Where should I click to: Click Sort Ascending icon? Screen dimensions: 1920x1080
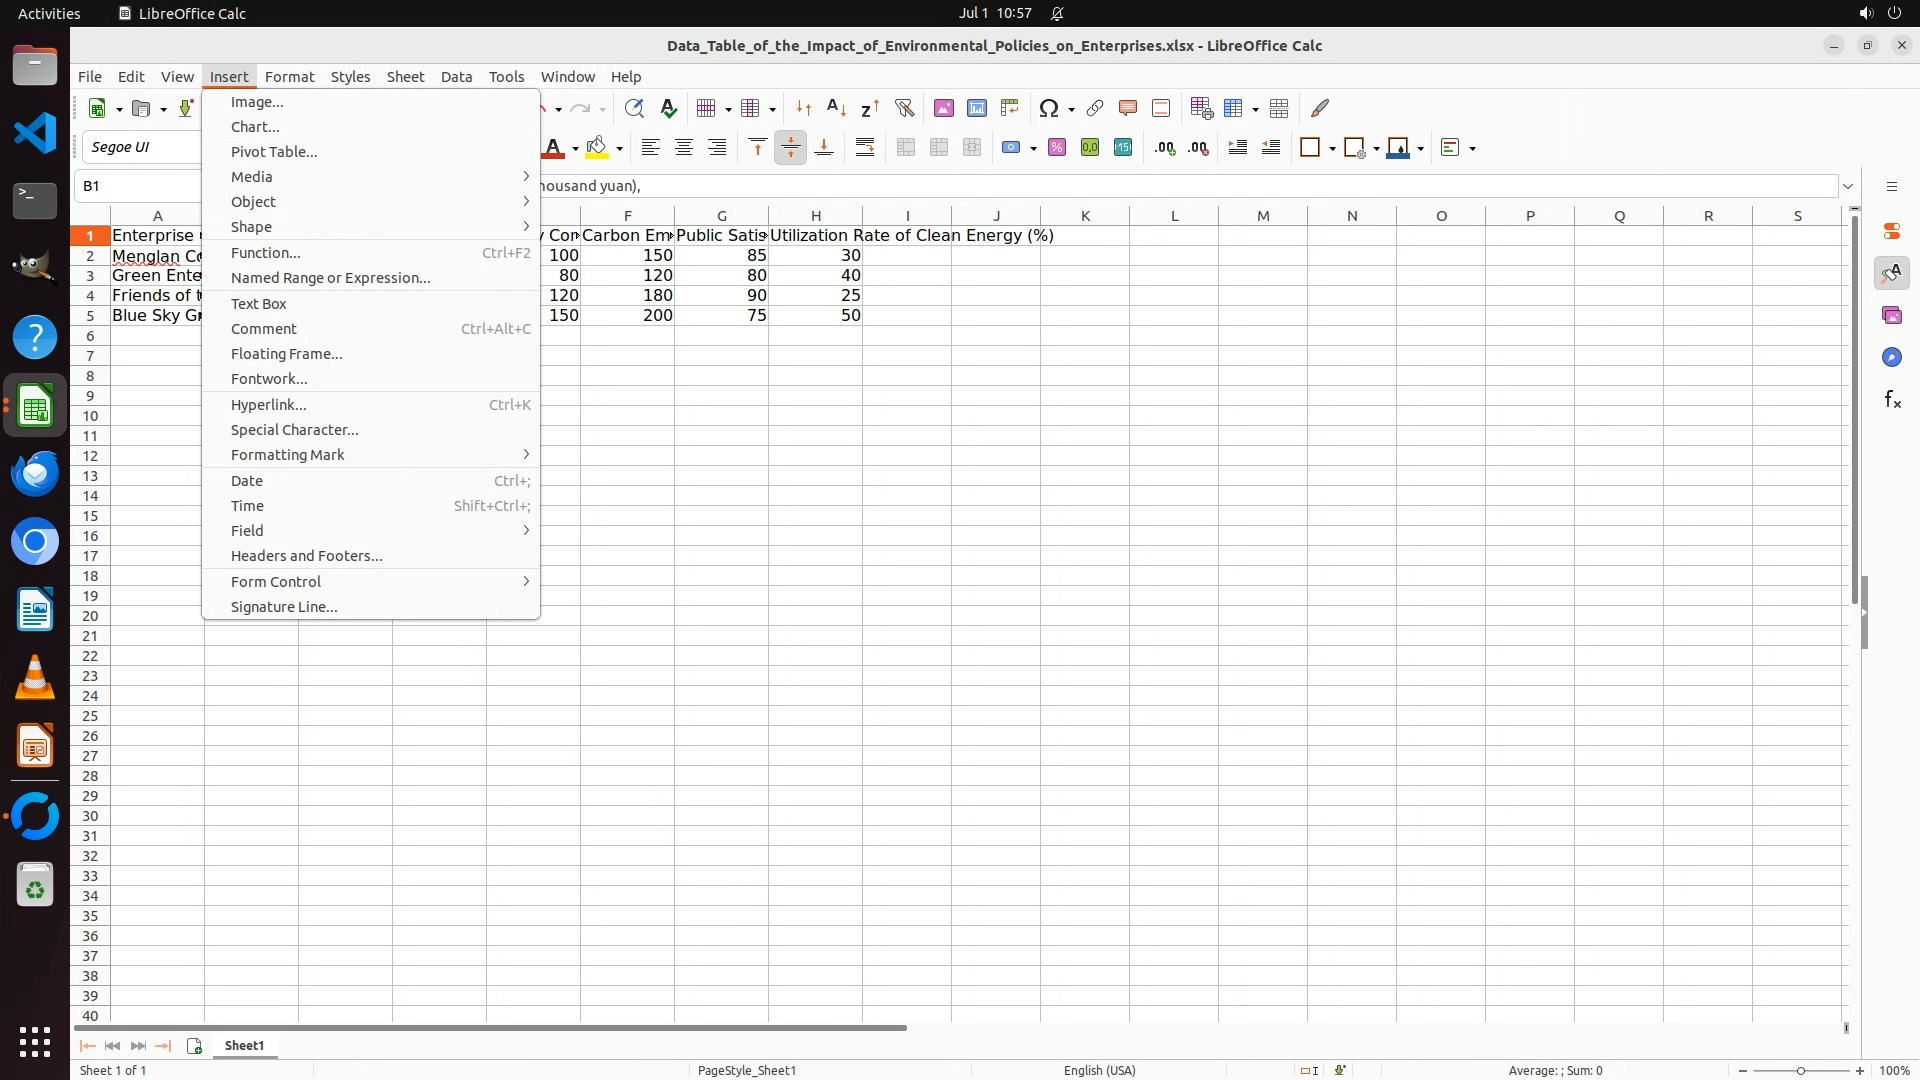837,108
